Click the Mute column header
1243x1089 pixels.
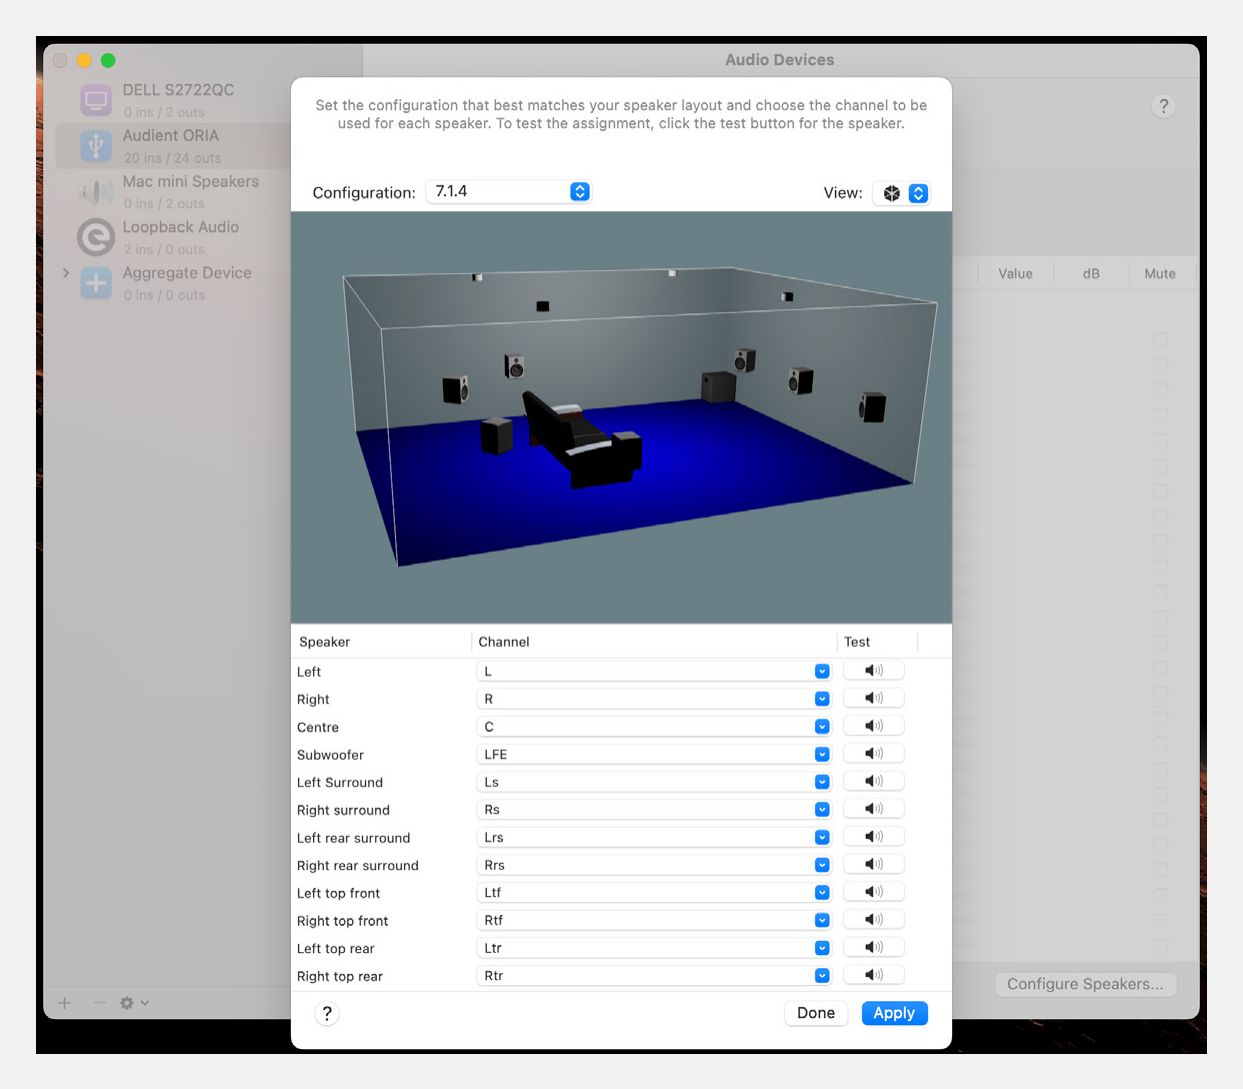pos(1160,273)
